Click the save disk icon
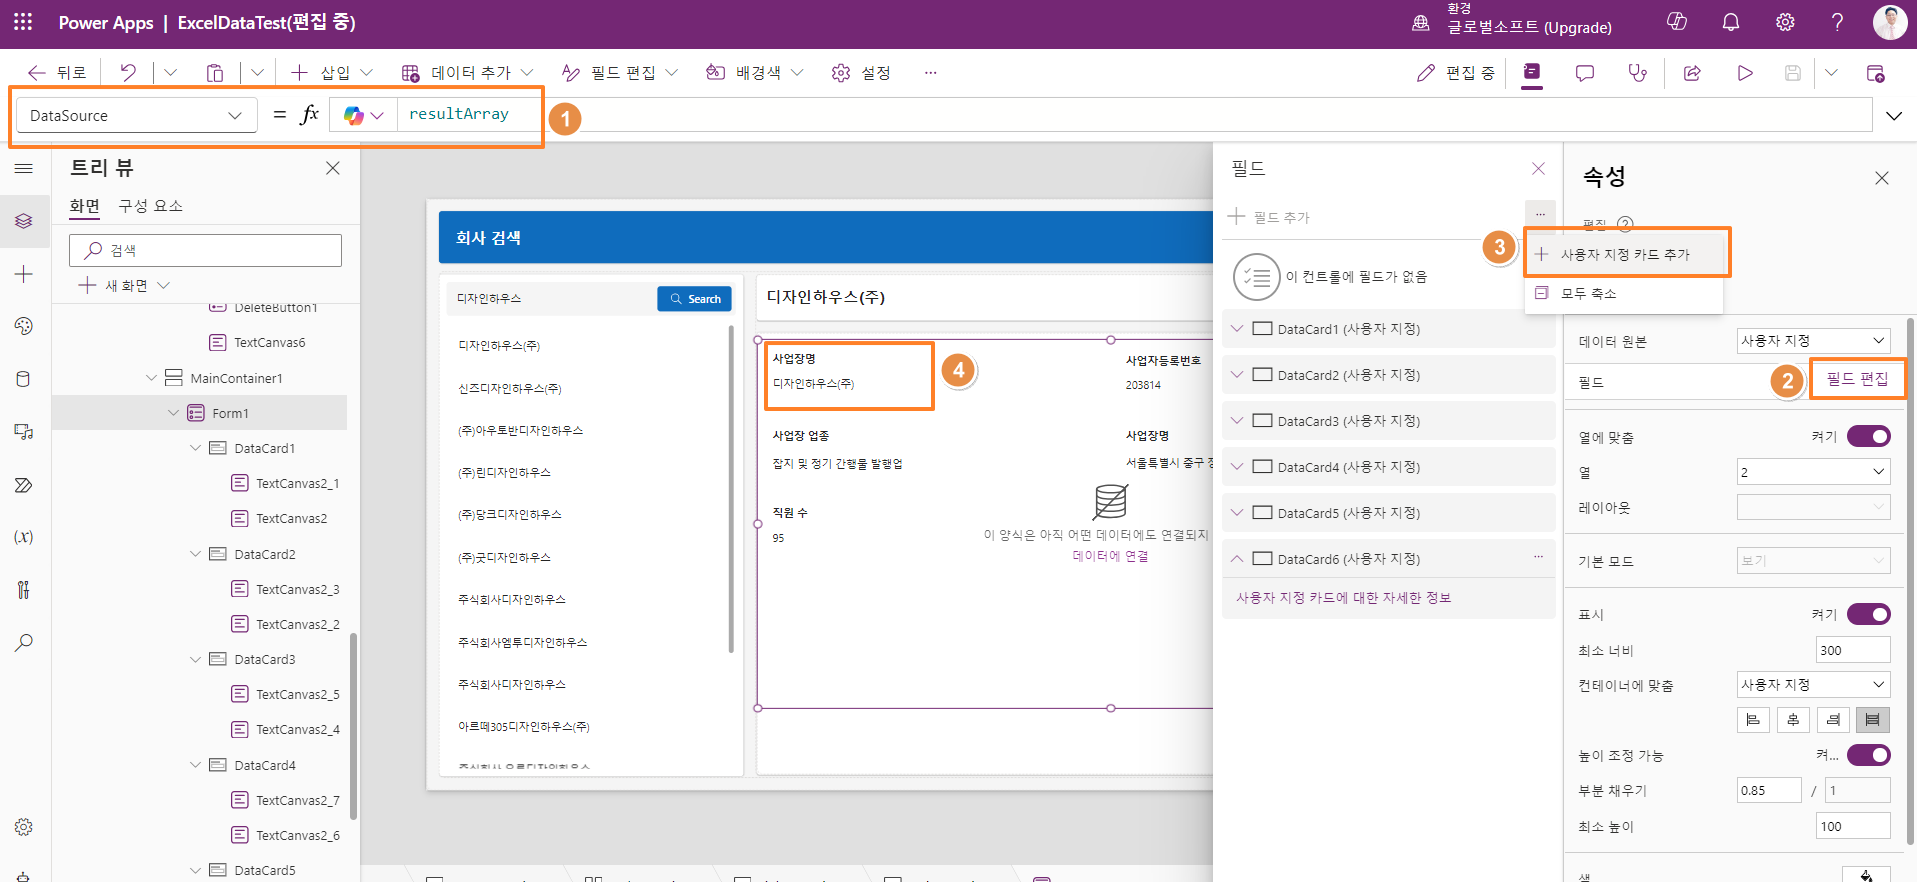1917x882 pixels. click(x=1793, y=73)
